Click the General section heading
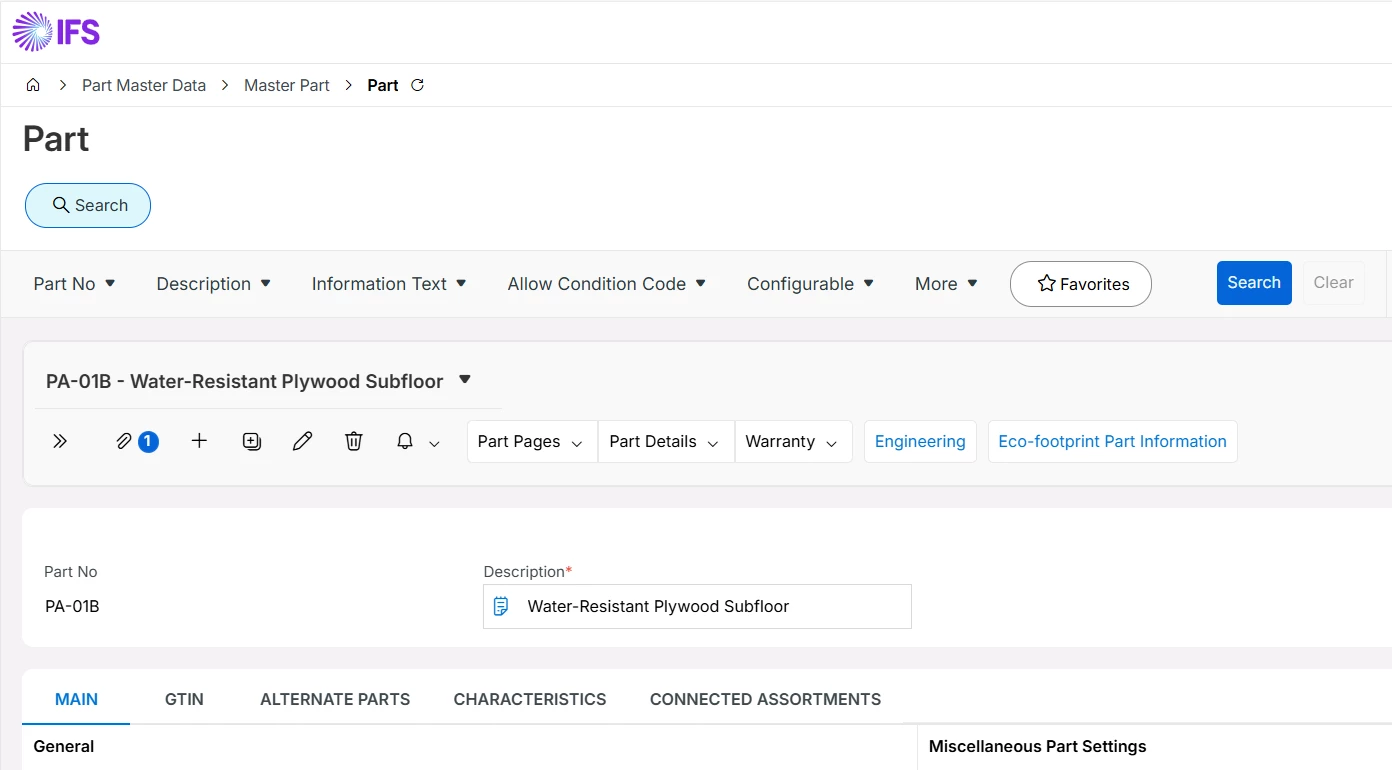Viewport: 1392px width, 770px height. pyautogui.click(x=64, y=746)
